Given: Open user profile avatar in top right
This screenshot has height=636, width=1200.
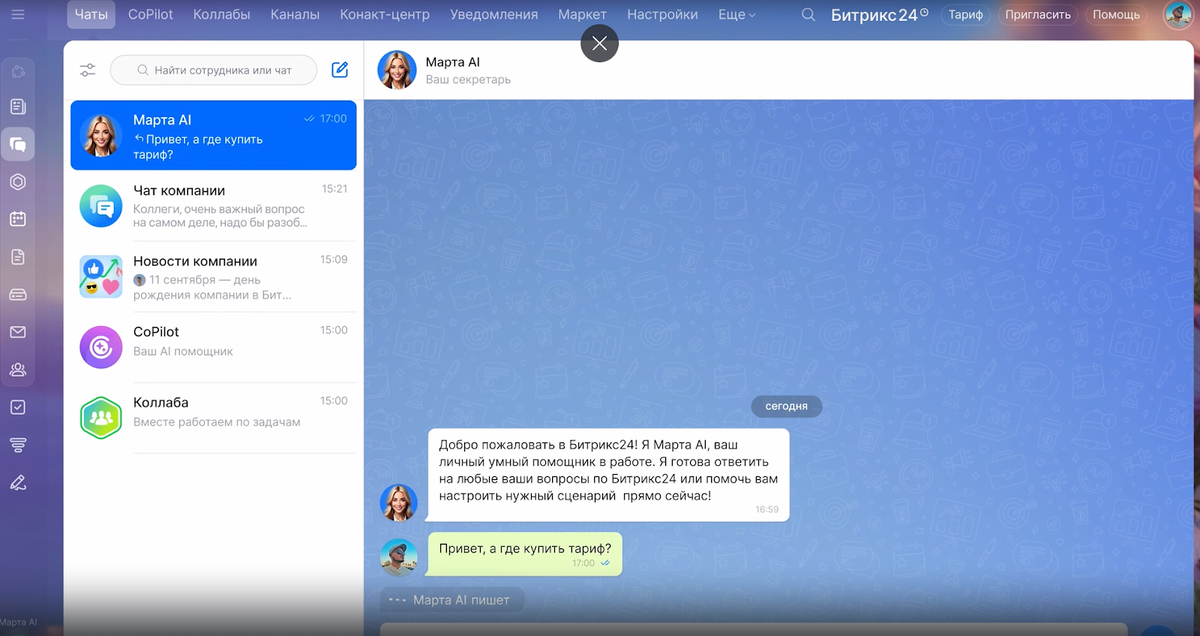Looking at the screenshot, I should click(1179, 15).
